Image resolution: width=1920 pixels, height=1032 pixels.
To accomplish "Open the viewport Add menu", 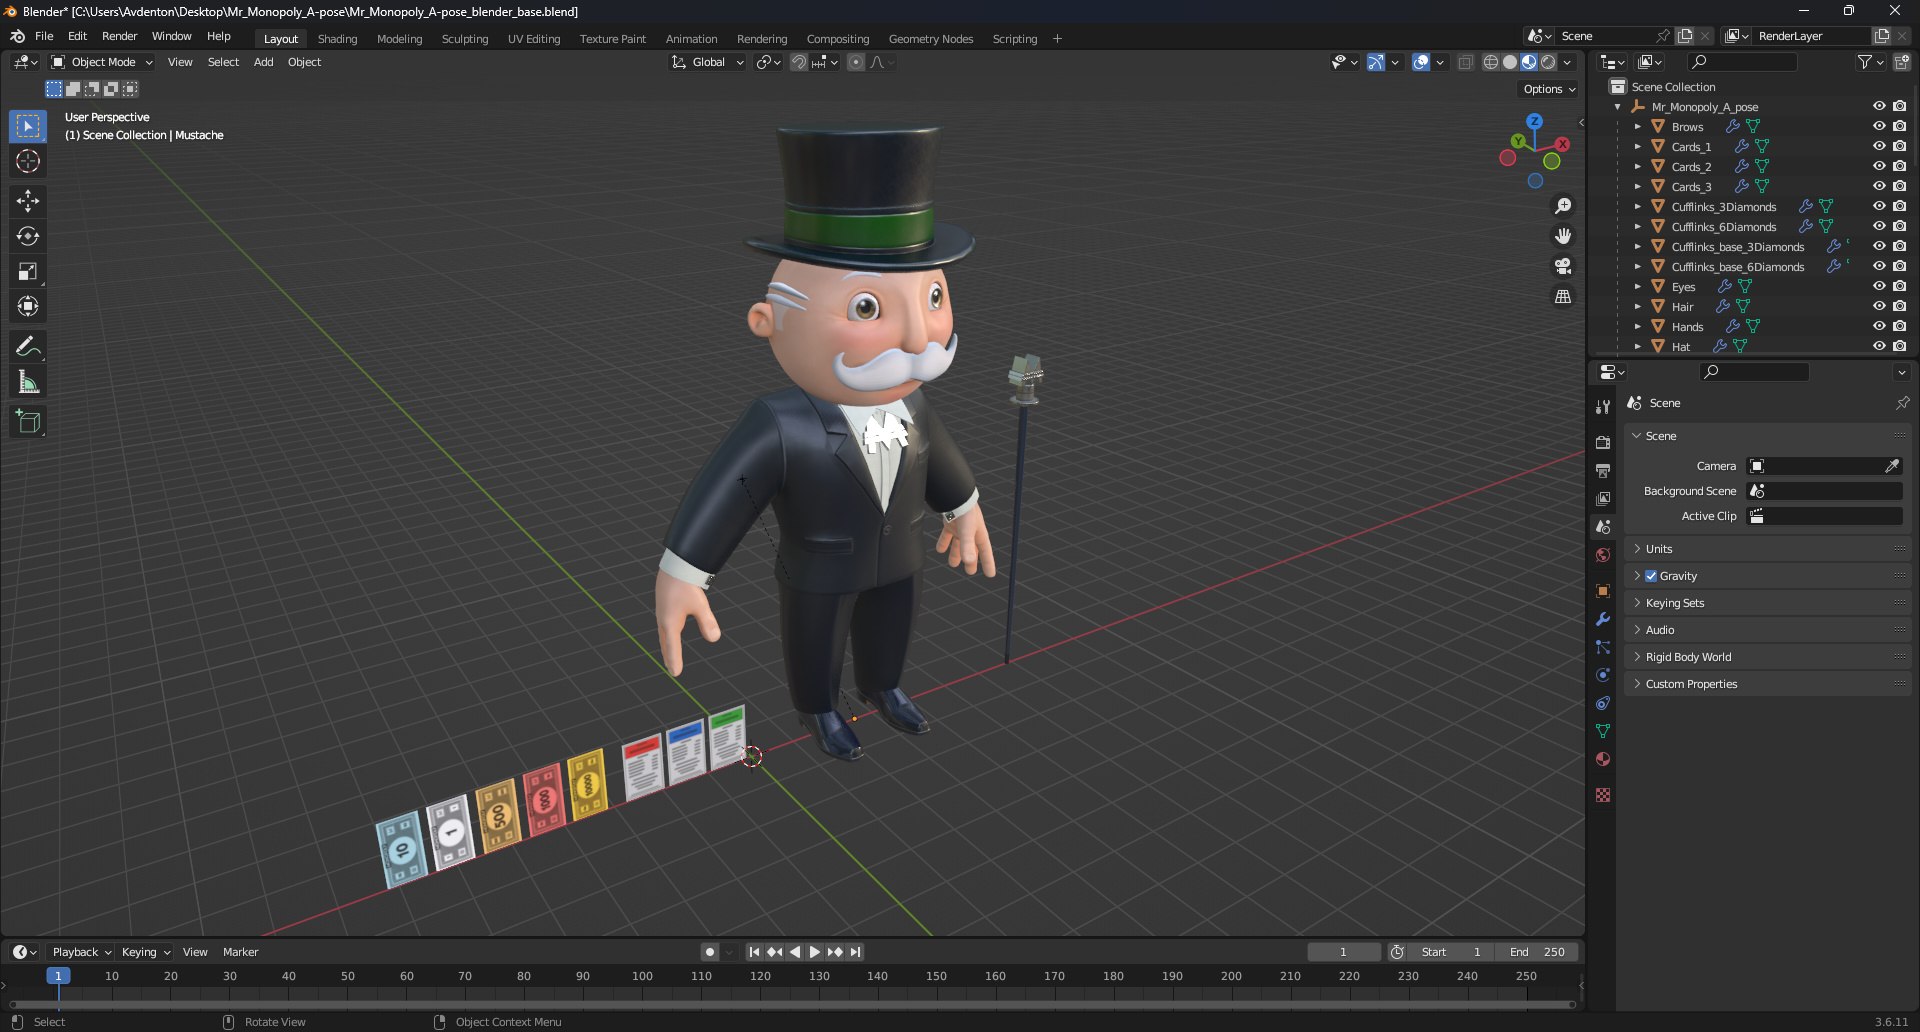I will tap(263, 62).
